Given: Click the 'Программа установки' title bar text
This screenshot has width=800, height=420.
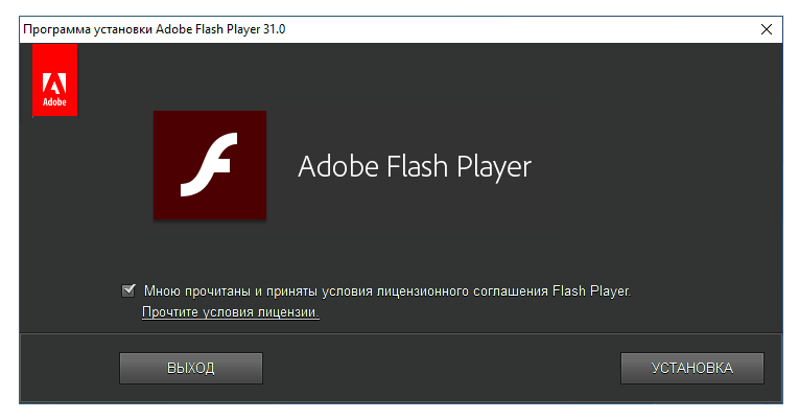Looking at the screenshot, I should point(88,30).
